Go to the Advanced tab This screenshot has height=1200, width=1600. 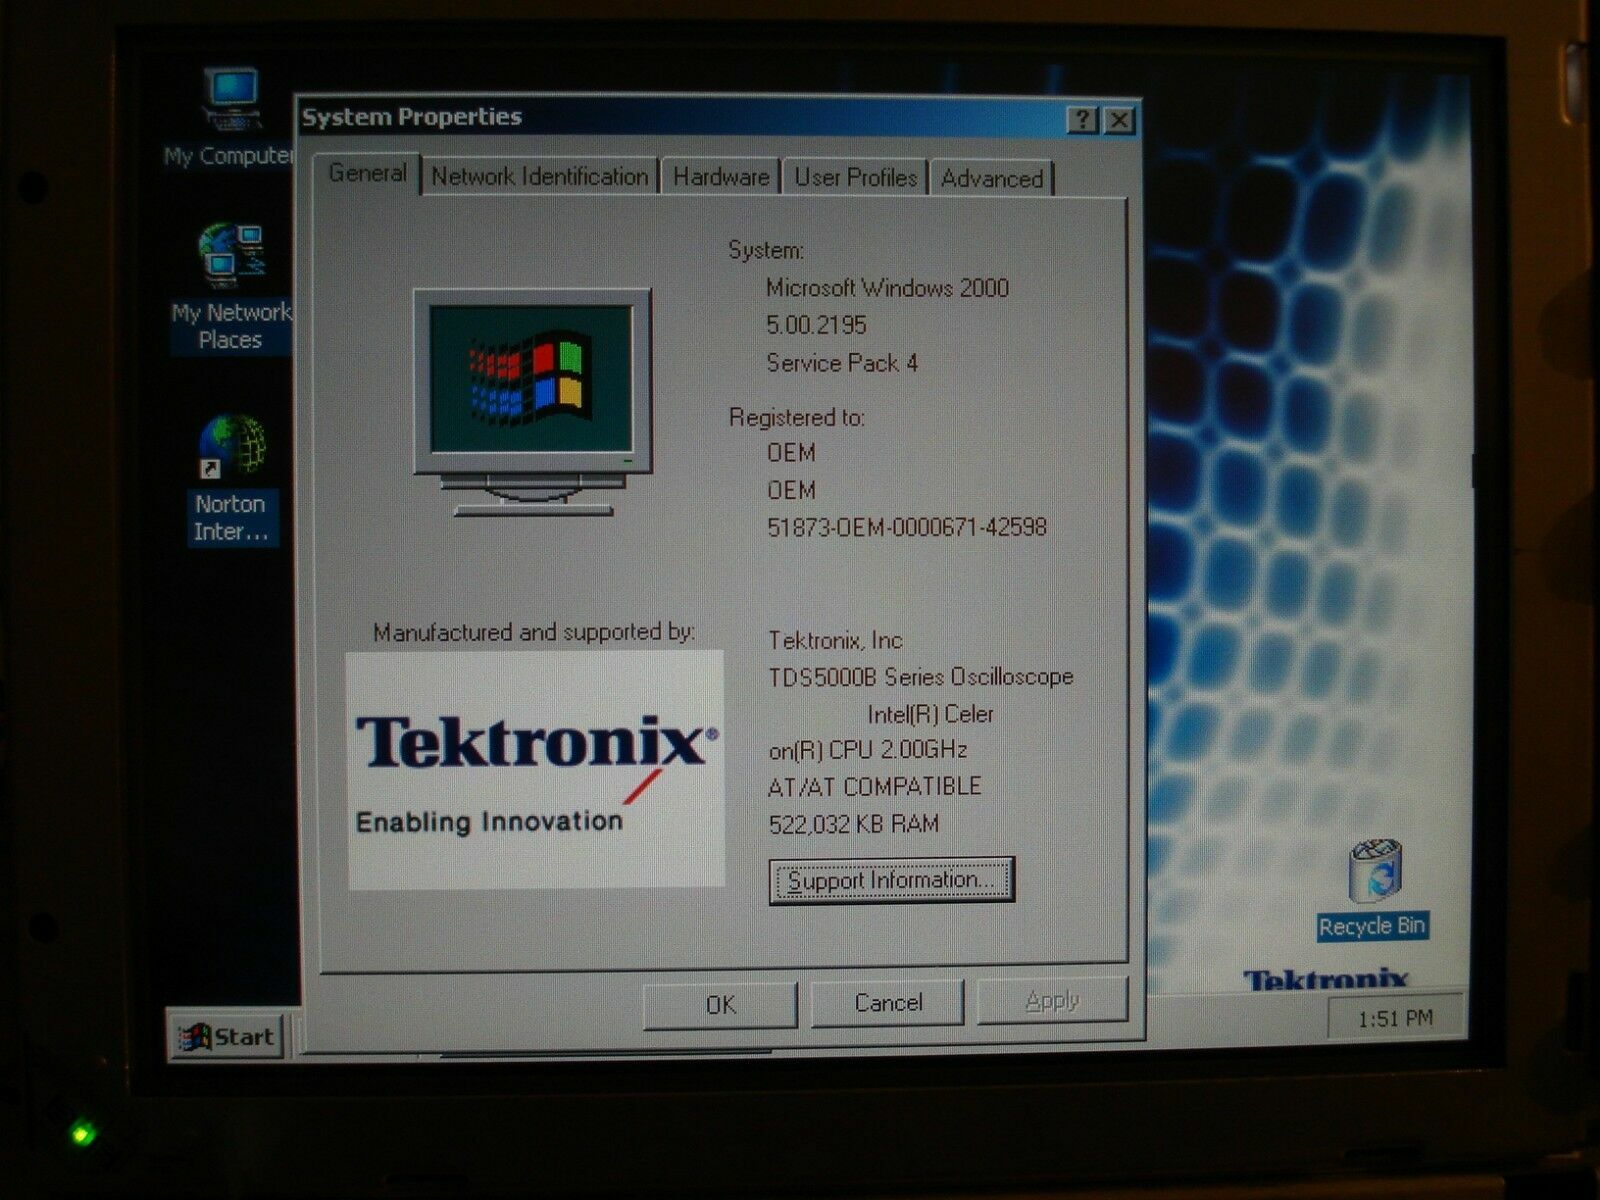tap(992, 179)
